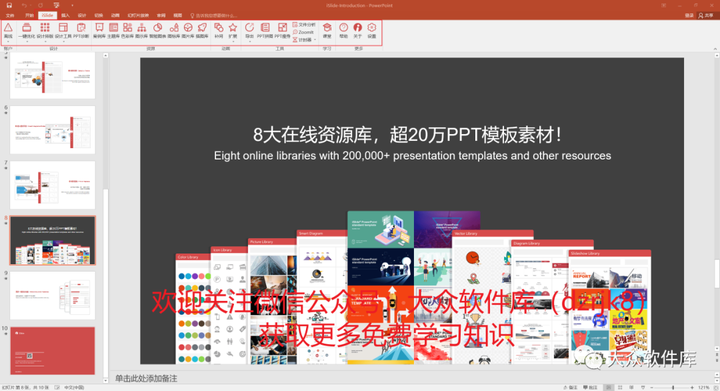Switch to the 开始 Home tab
The height and width of the screenshot is (391, 720).
[x=29, y=16]
